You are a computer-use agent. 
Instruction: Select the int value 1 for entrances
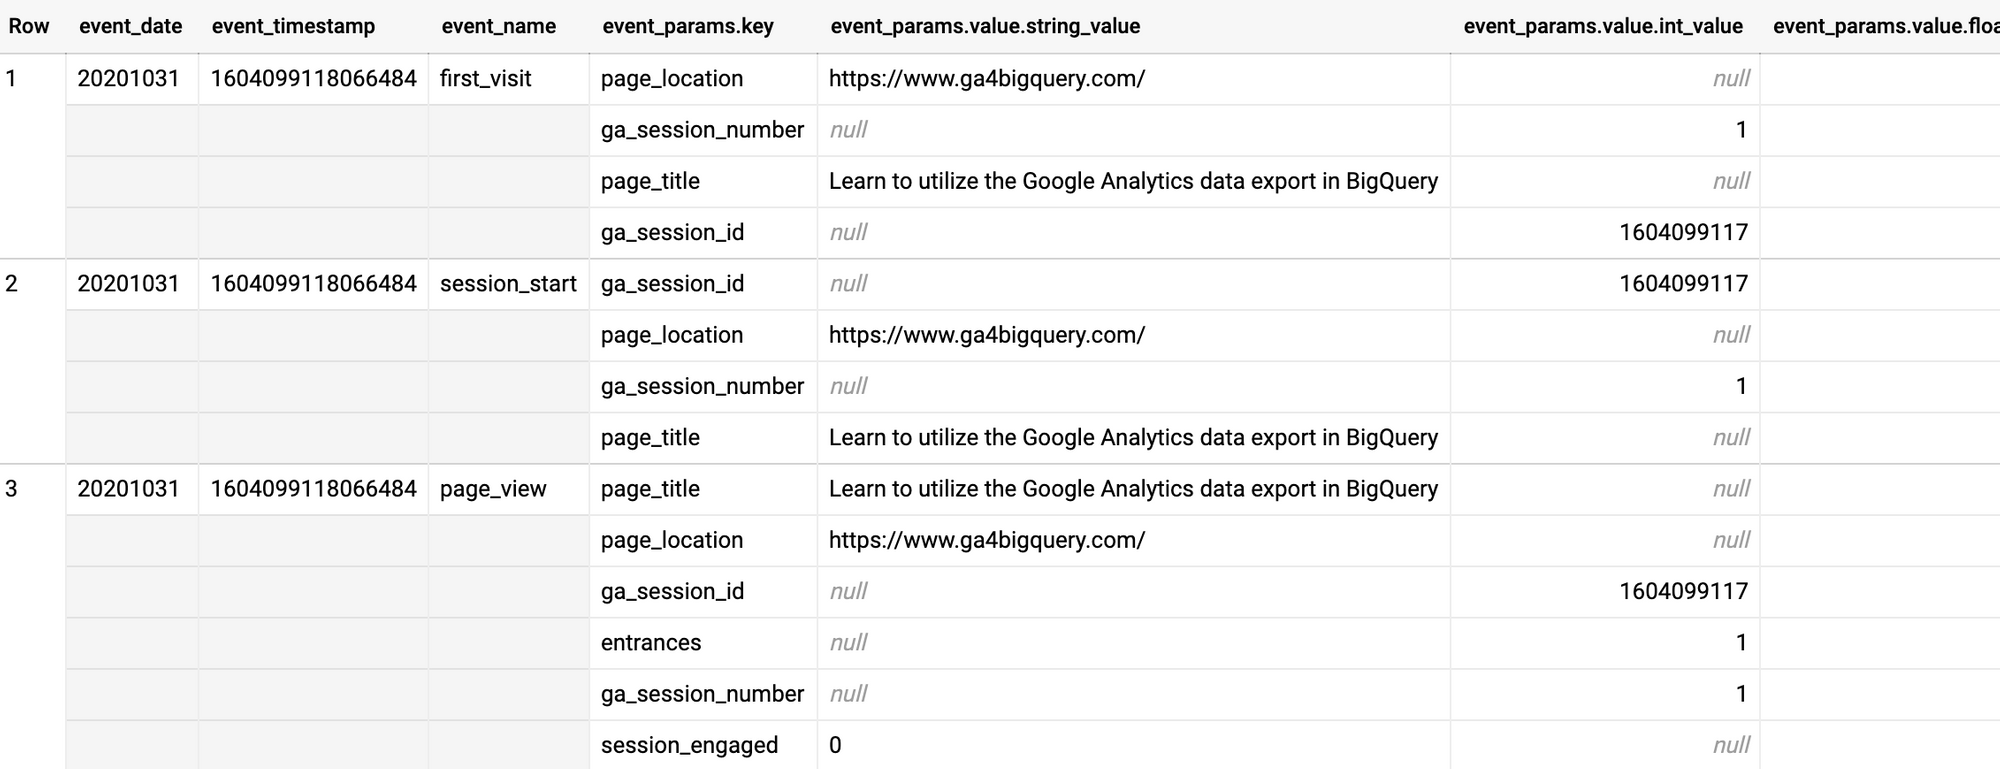click(1740, 643)
